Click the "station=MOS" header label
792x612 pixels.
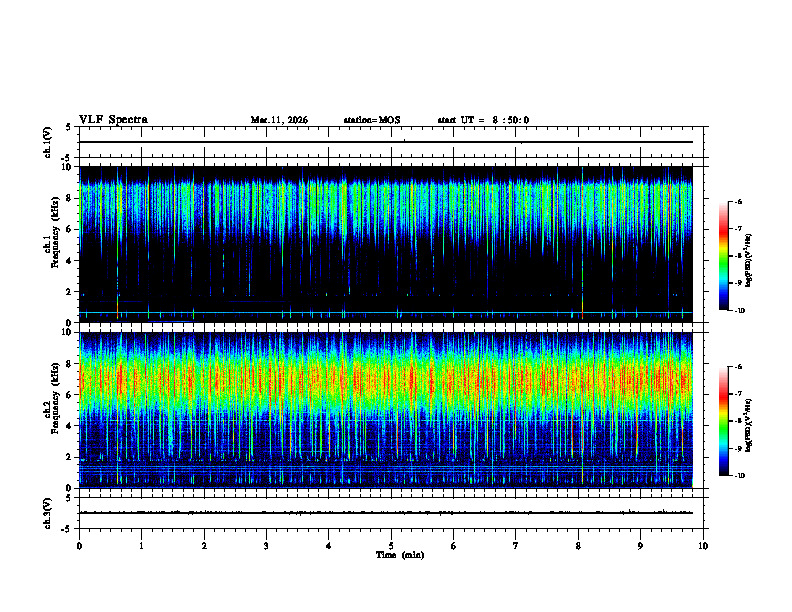(x=372, y=120)
